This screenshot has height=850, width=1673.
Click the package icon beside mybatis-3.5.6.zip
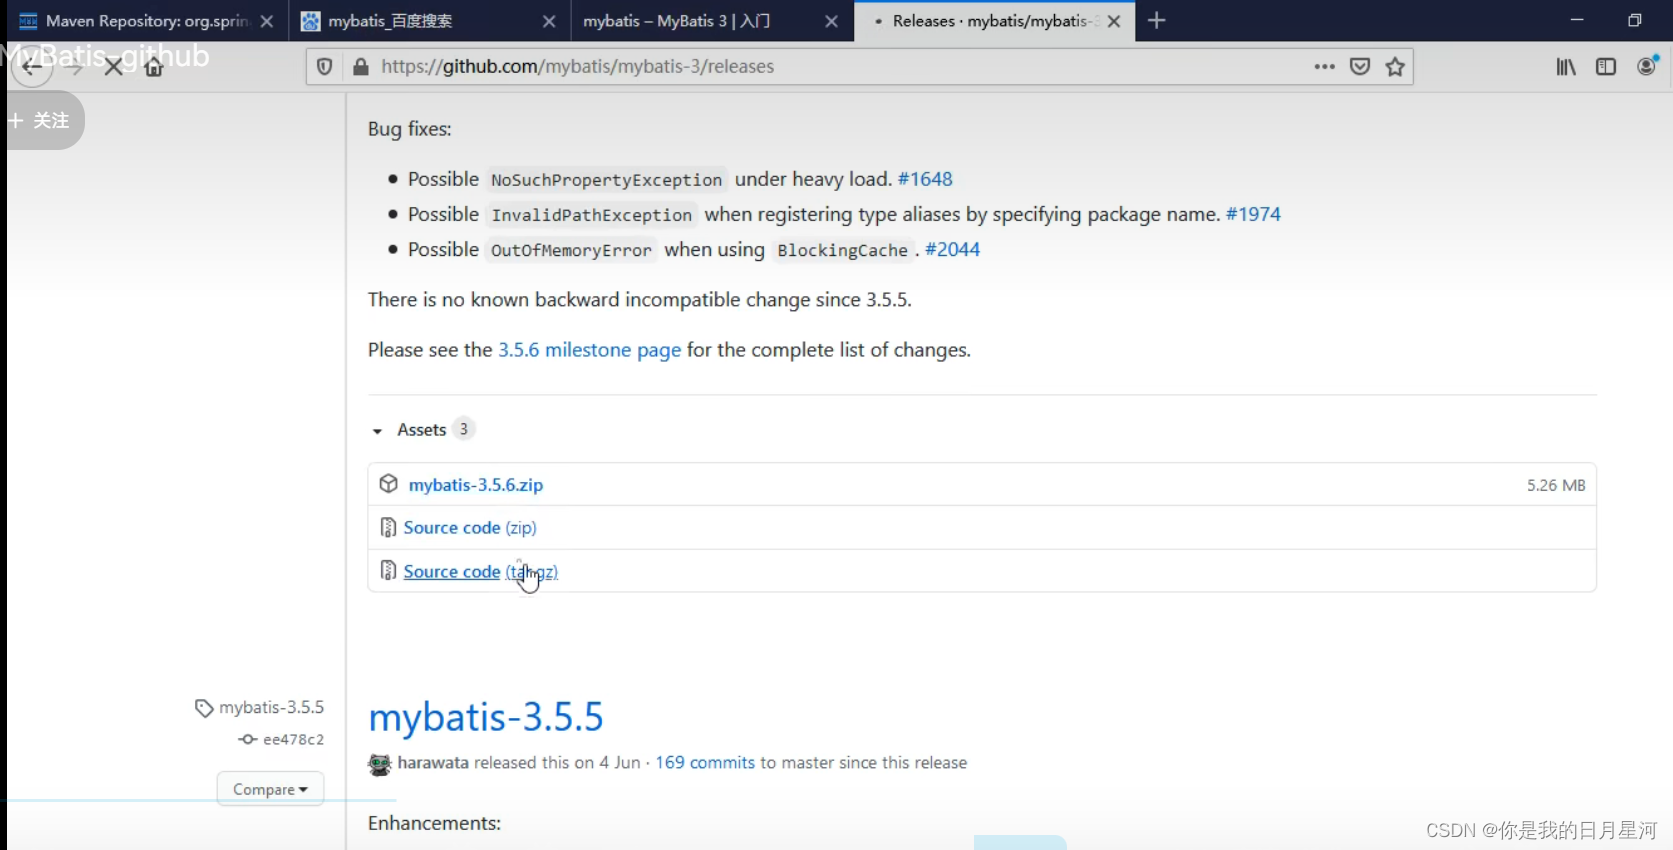click(x=389, y=484)
